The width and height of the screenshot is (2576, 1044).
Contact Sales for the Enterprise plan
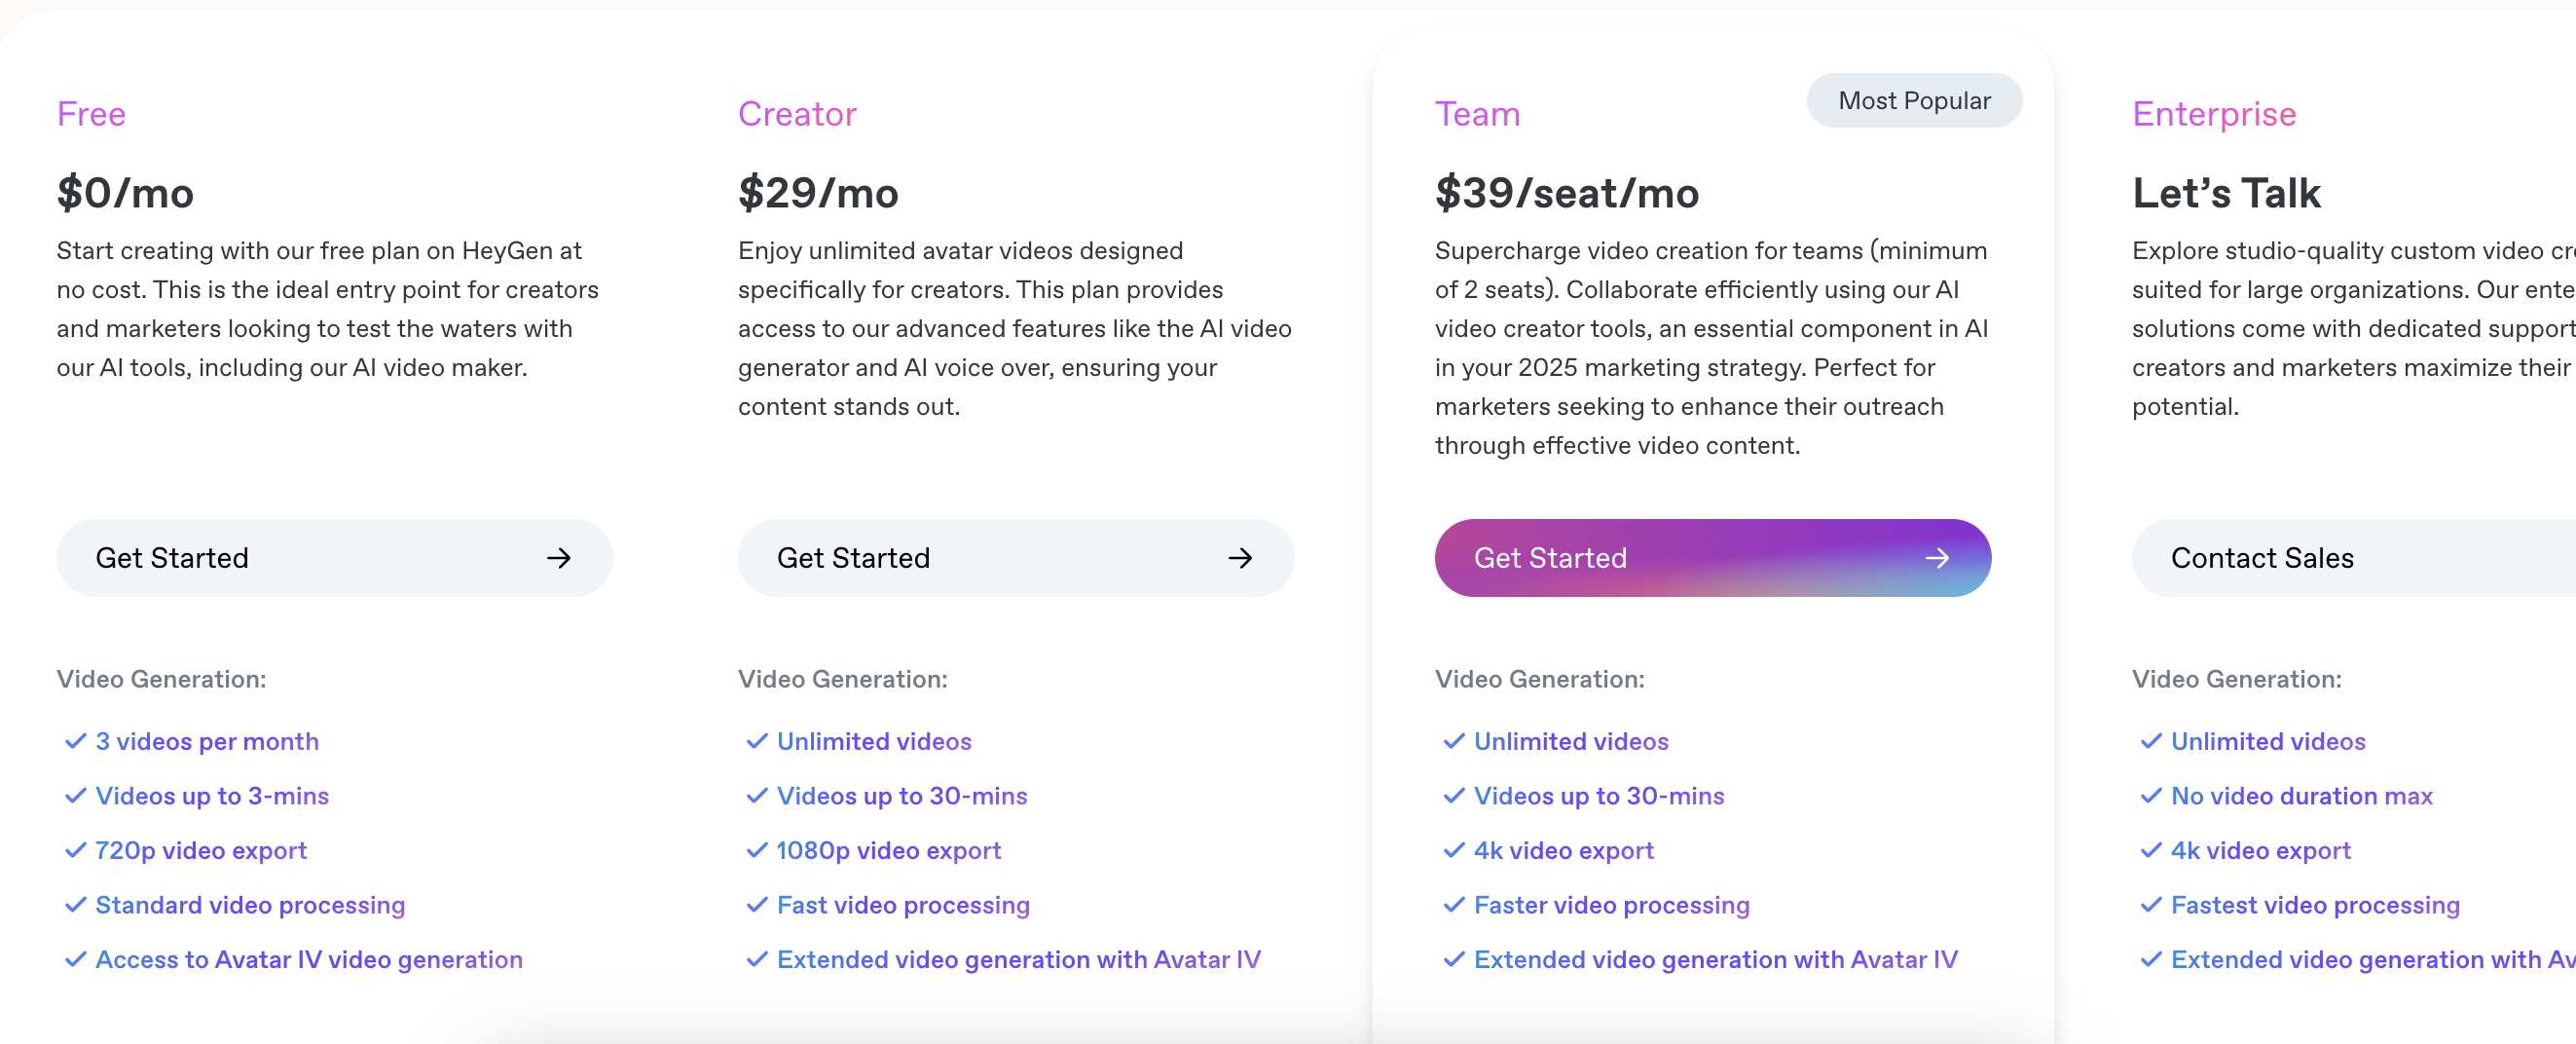pos(2354,558)
